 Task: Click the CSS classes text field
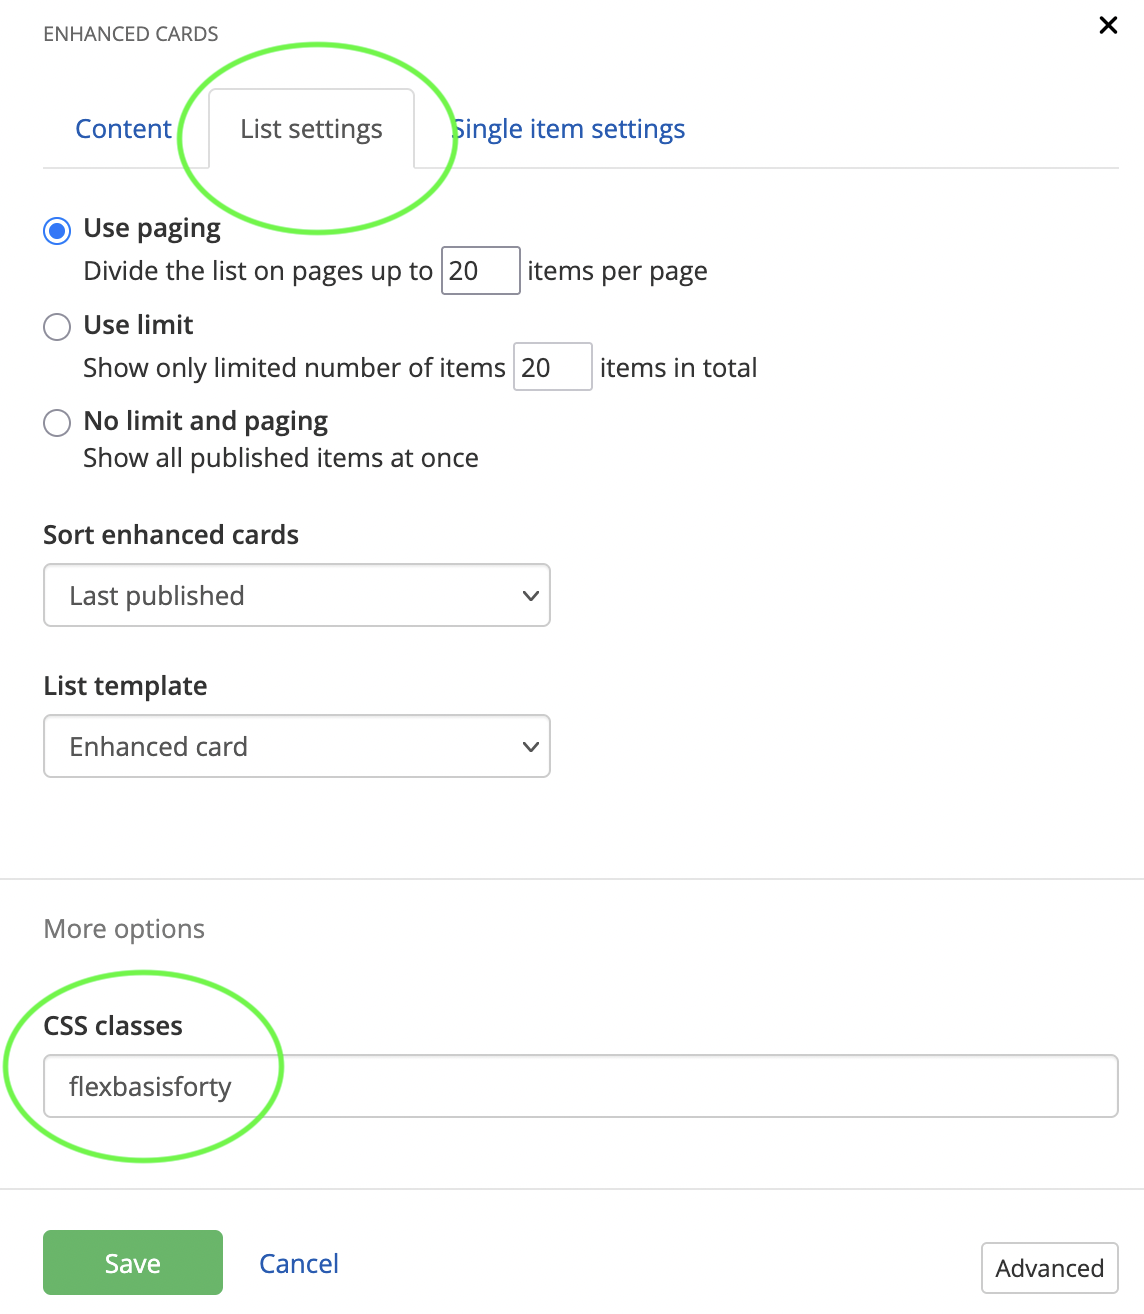click(580, 1087)
